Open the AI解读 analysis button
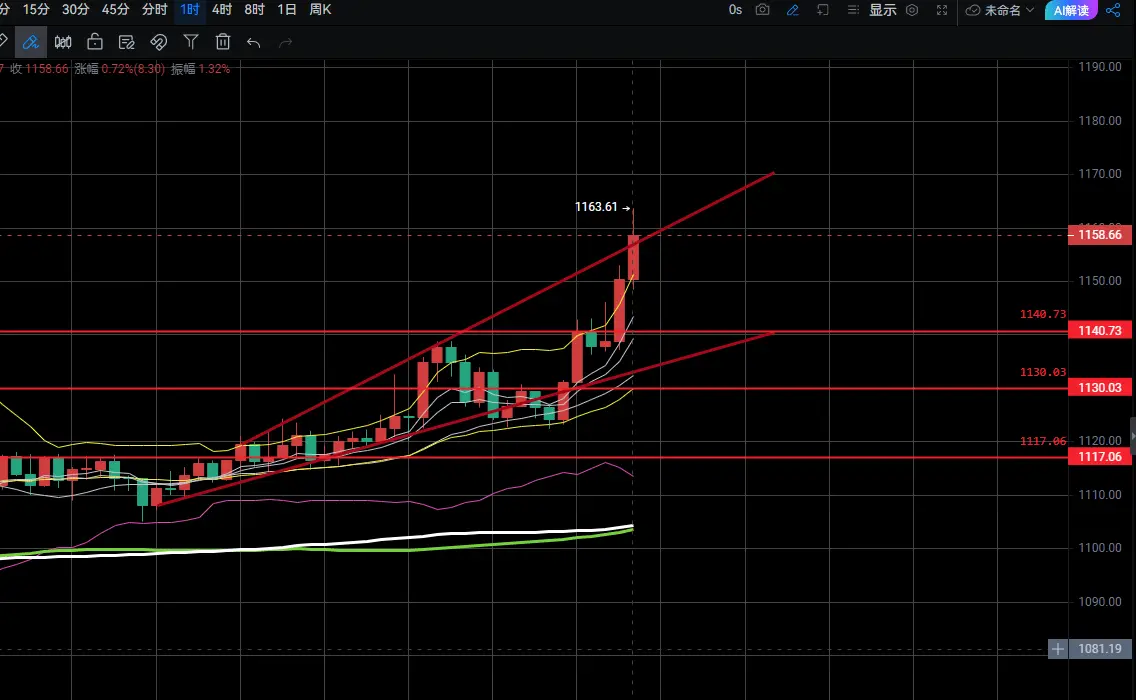Image resolution: width=1136 pixels, height=700 pixels. [1072, 10]
